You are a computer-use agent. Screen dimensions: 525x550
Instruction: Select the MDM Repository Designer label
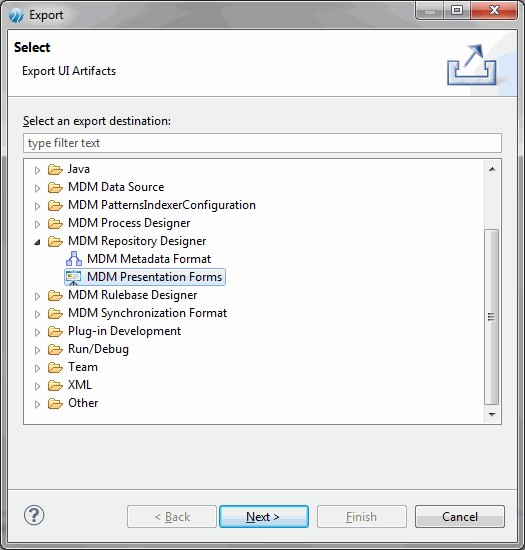click(137, 241)
